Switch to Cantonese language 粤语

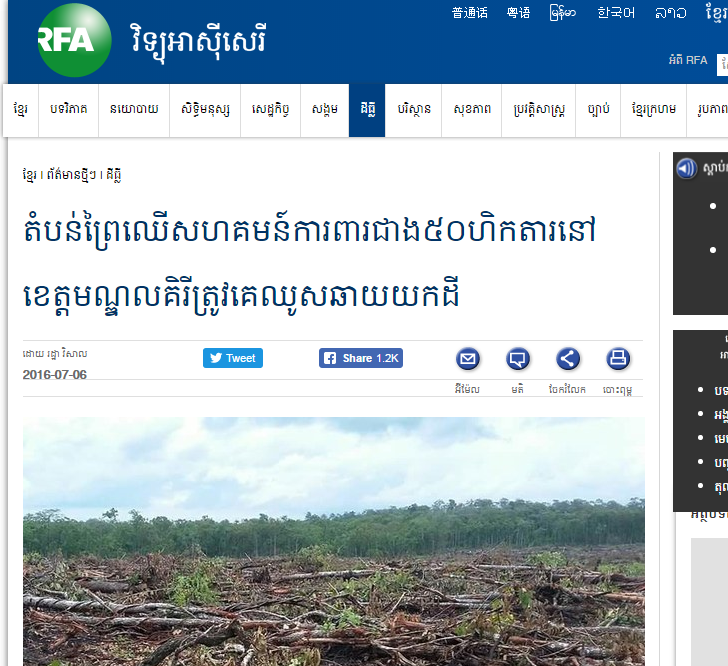click(518, 13)
